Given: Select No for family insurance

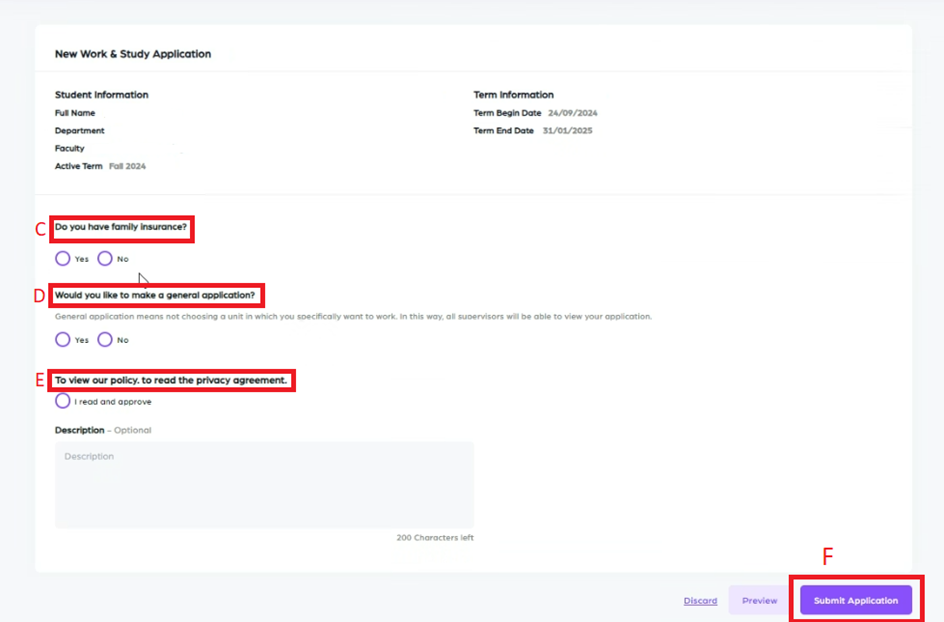Looking at the screenshot, I should coord(105,259).
